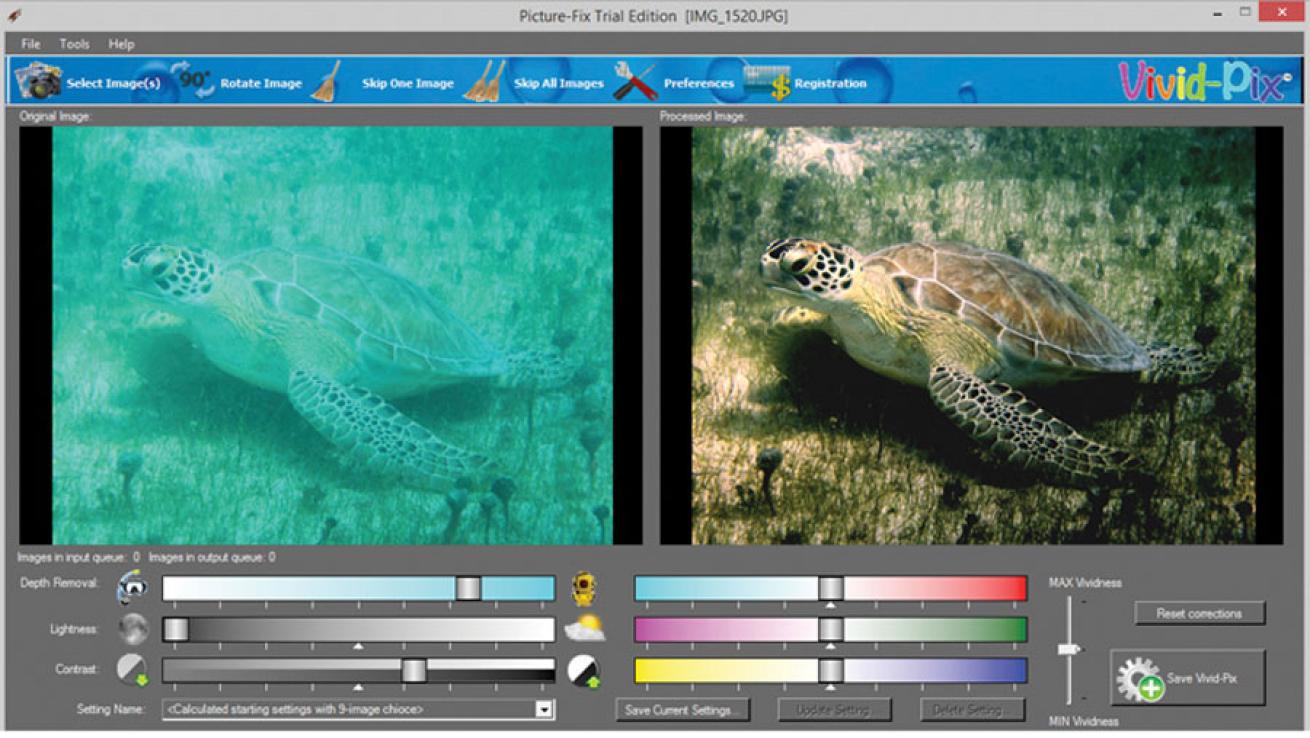Click the Depth Removal slider handle
The width and height of the screenshot is (1310, 738).
click(x=468, y=588)
